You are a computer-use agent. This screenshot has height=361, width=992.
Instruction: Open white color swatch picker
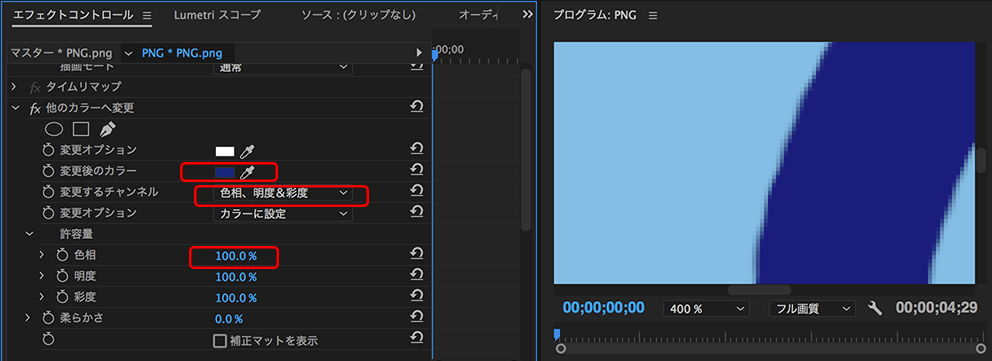[x=225, y=152]
